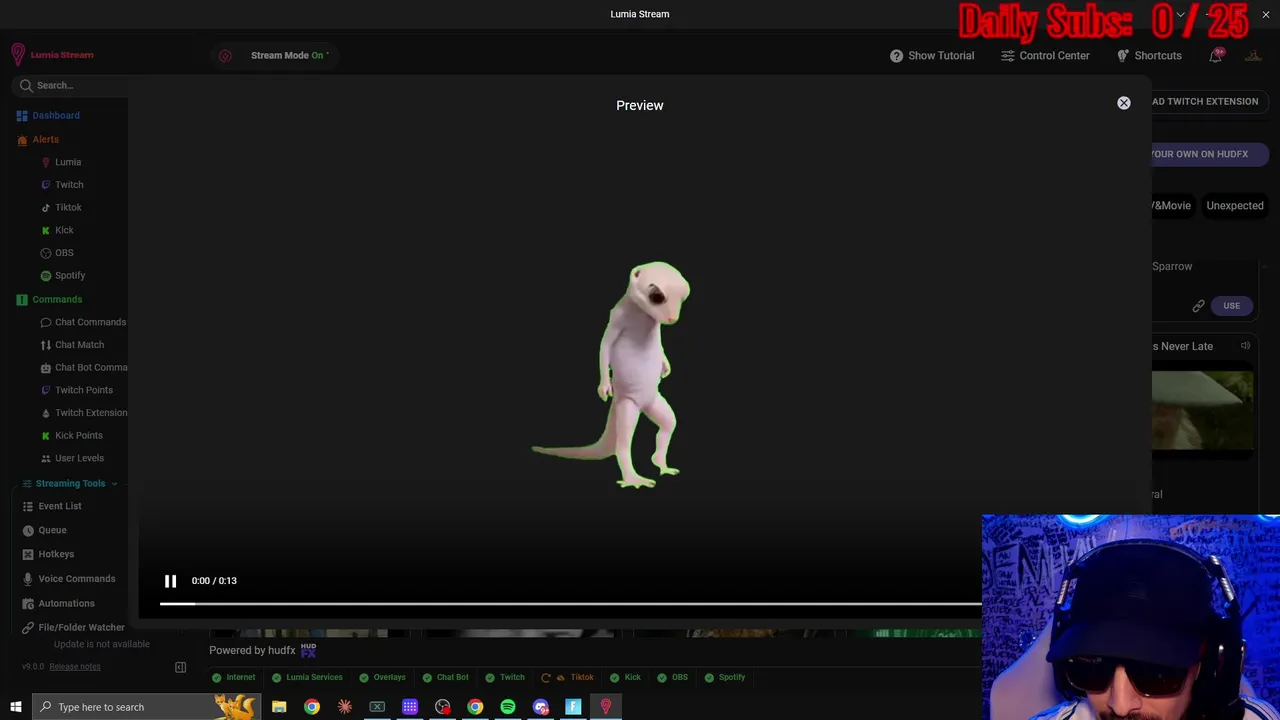
Task: Pause the preview video
Action: coord(170,581)
